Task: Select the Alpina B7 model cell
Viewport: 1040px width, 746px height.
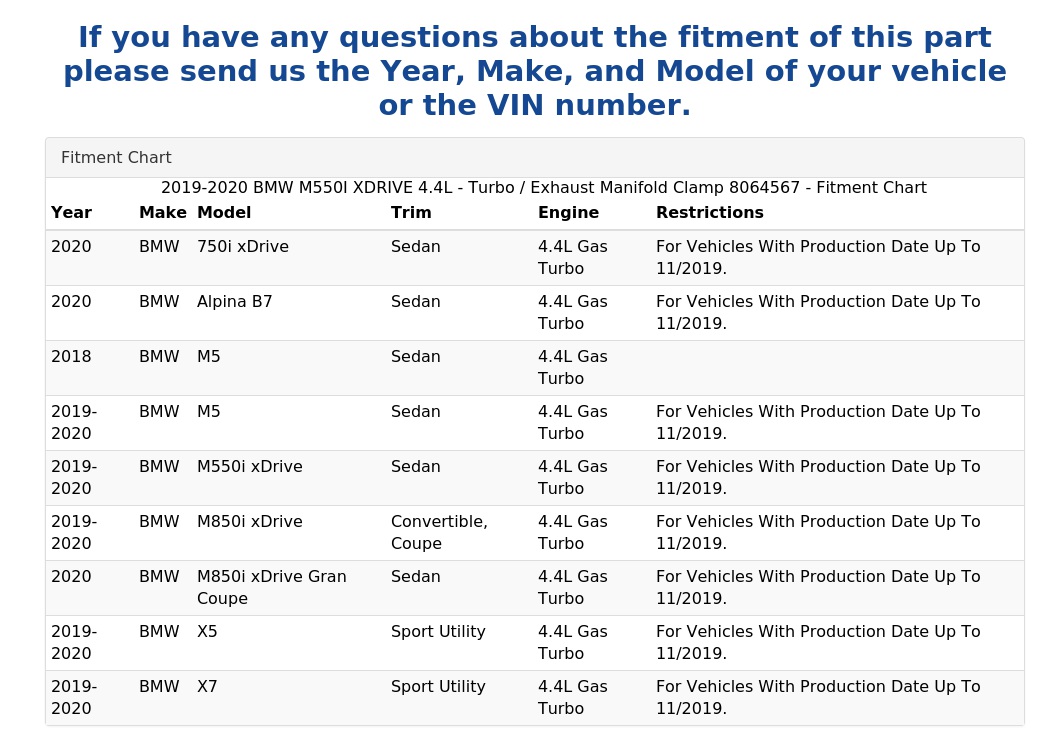Action: [235, 302]
